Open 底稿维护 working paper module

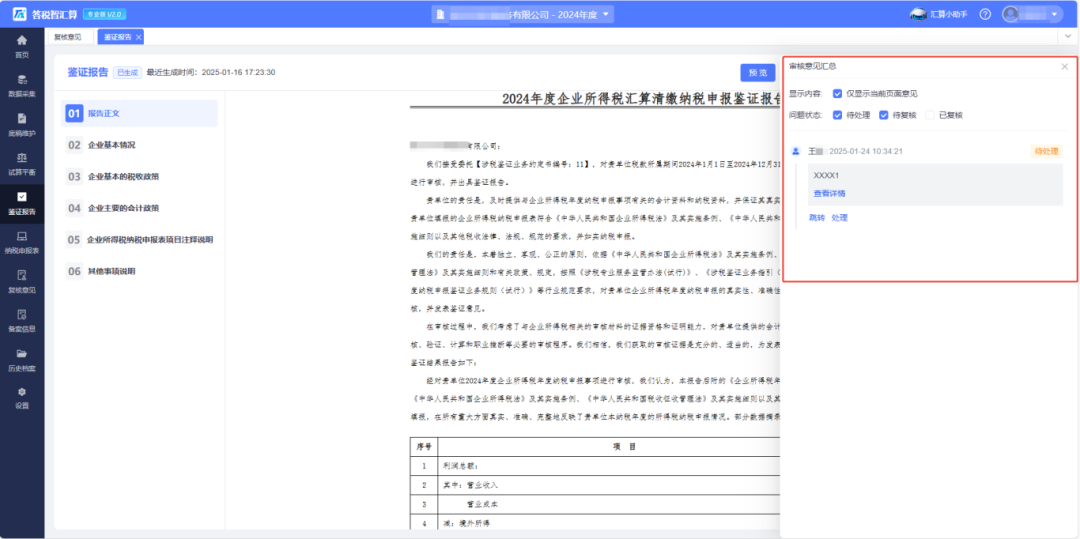(22, 124)
